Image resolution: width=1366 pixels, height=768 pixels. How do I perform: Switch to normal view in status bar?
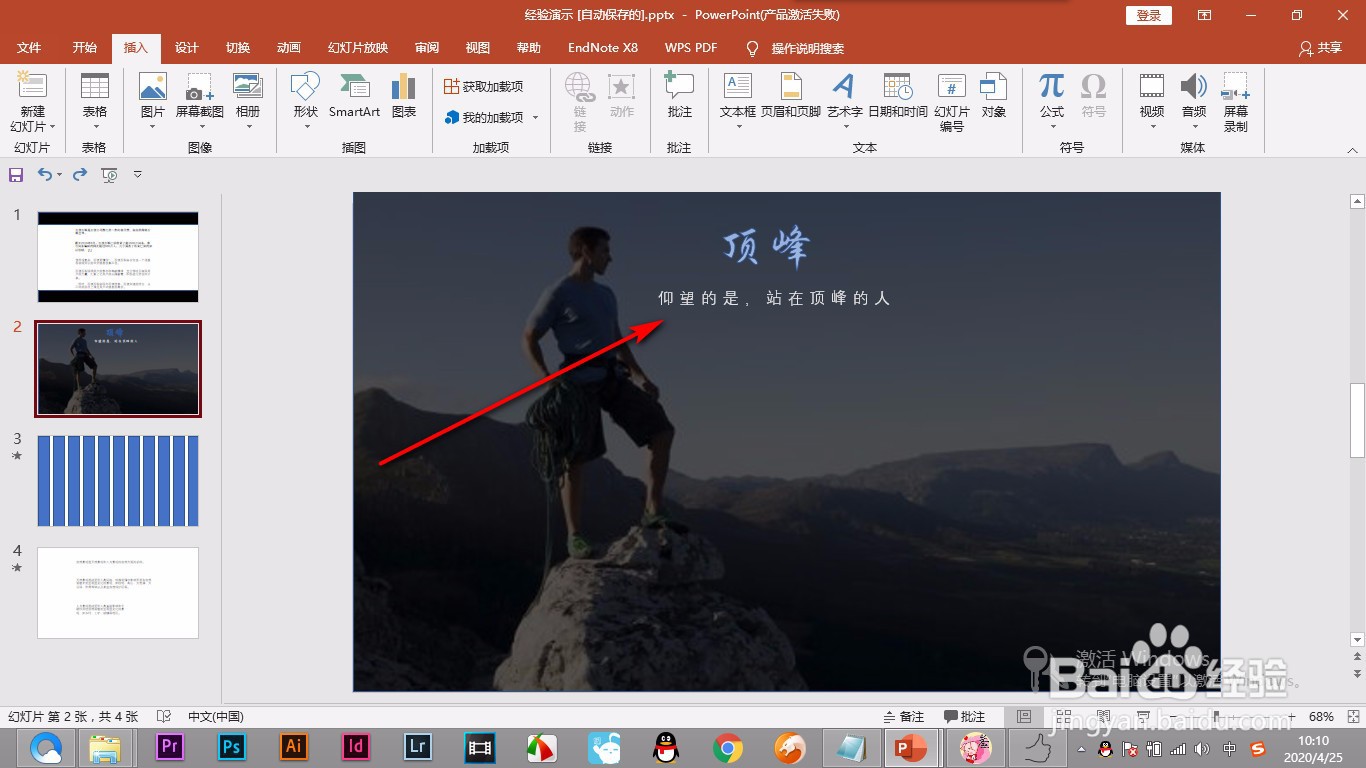(1024, 717)
